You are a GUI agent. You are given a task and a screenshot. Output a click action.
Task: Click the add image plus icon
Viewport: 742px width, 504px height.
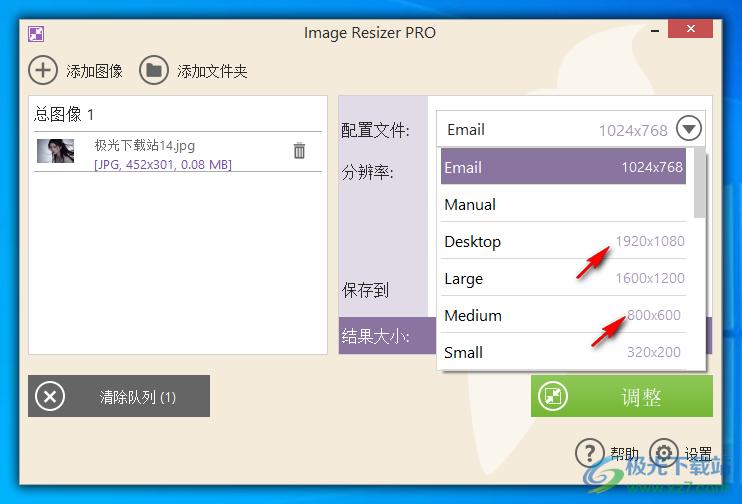43,70
